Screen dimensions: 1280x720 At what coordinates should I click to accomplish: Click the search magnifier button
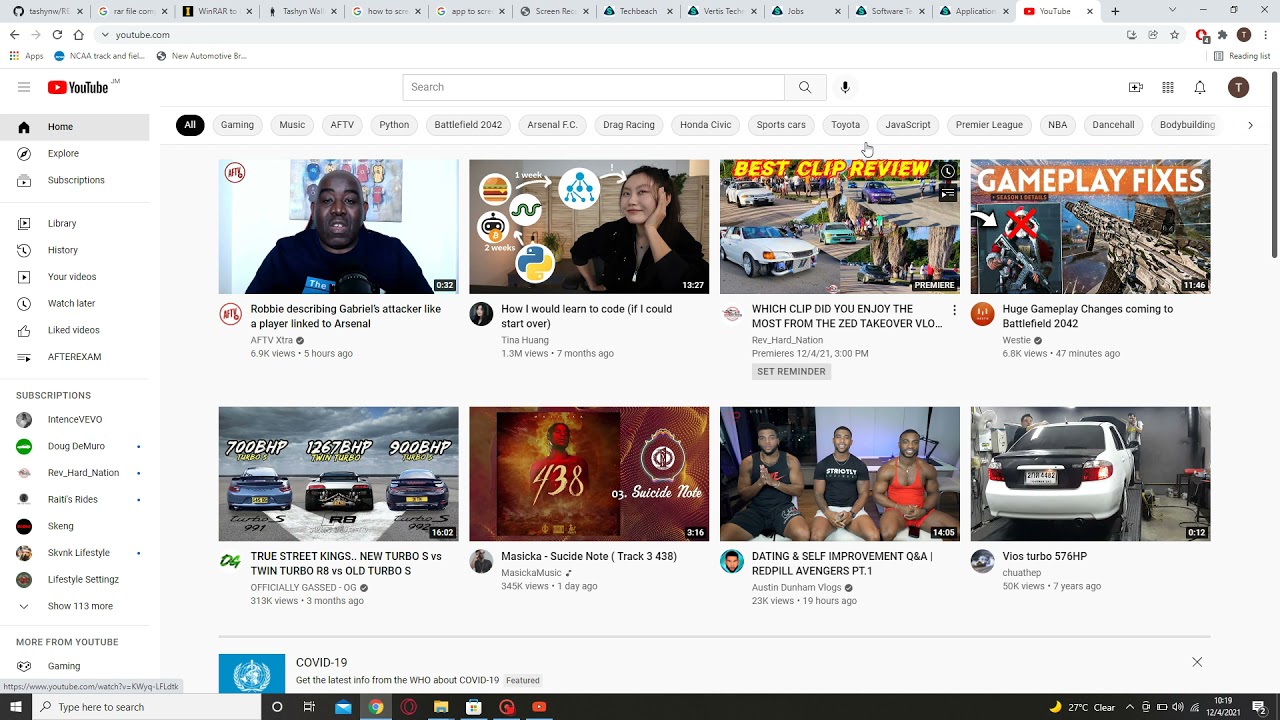coord(805,87)
